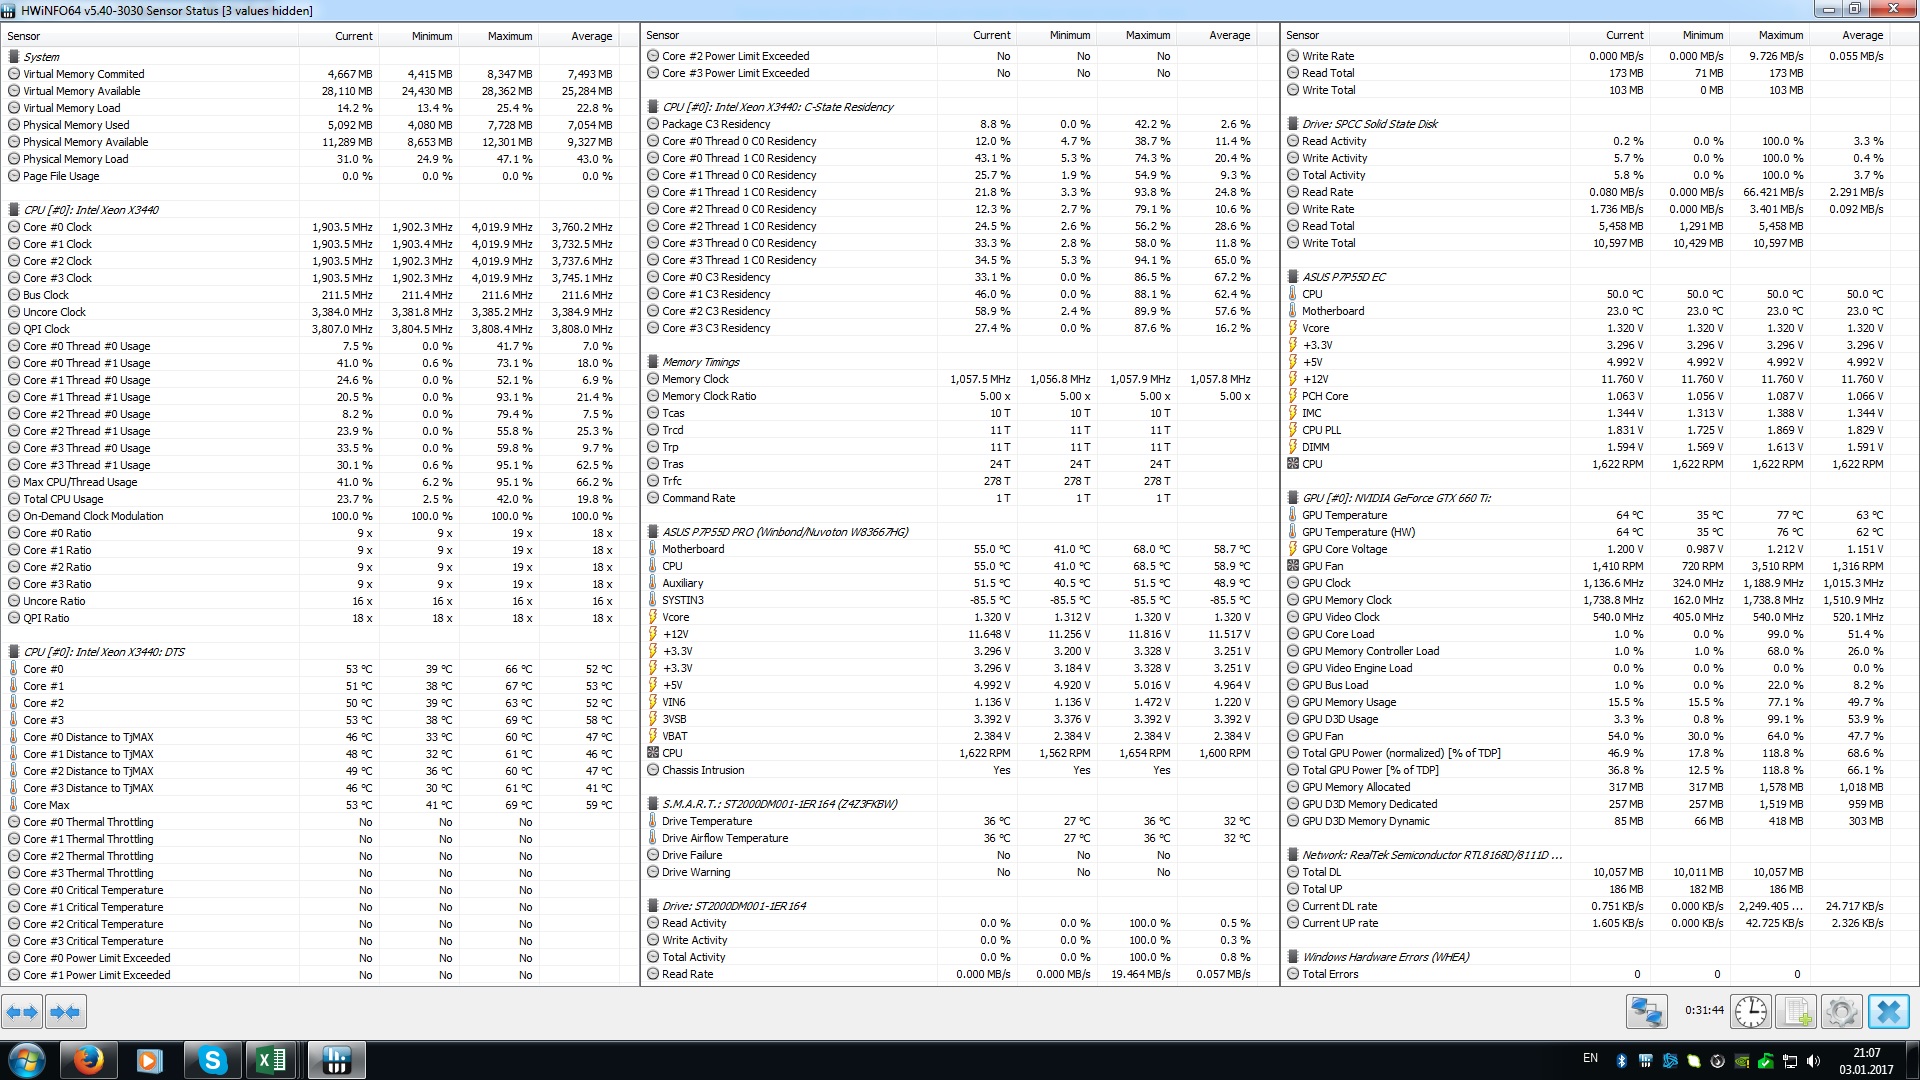
Task: Reset the elapsed timer clock icon
Action: click(x=1751, y=1012)
